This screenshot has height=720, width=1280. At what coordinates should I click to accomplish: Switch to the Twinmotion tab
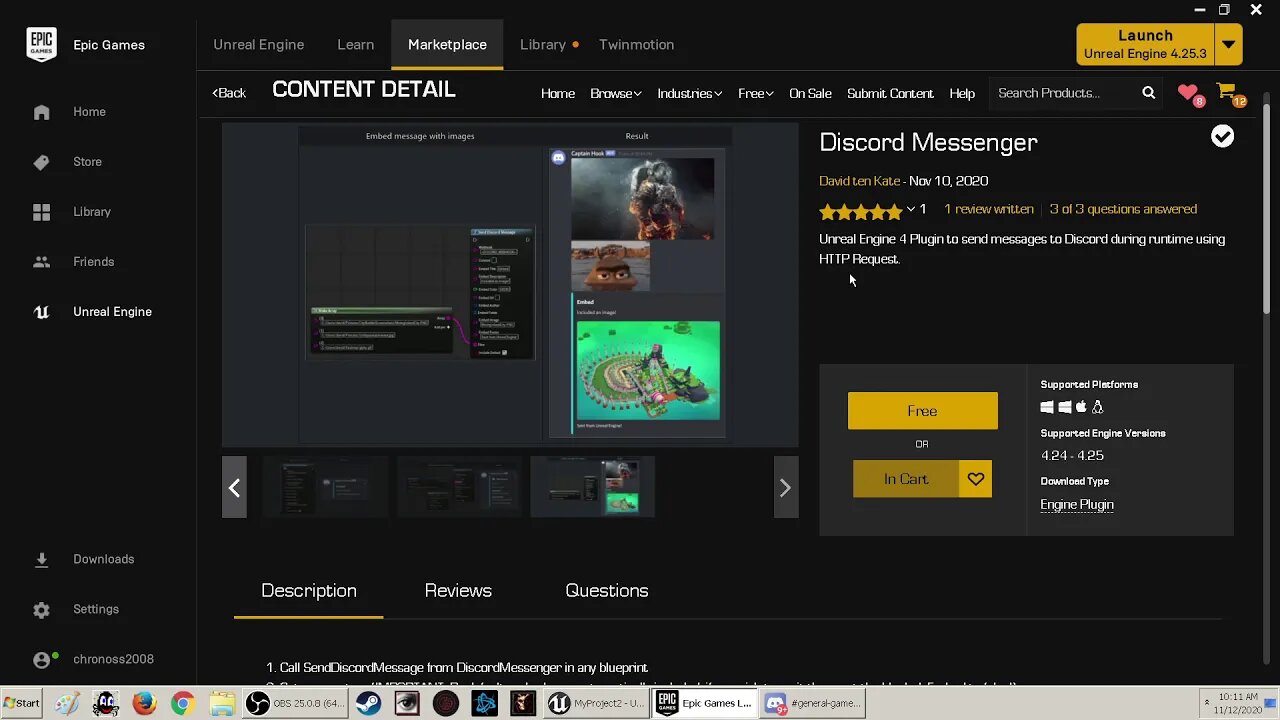coord(636,44)
